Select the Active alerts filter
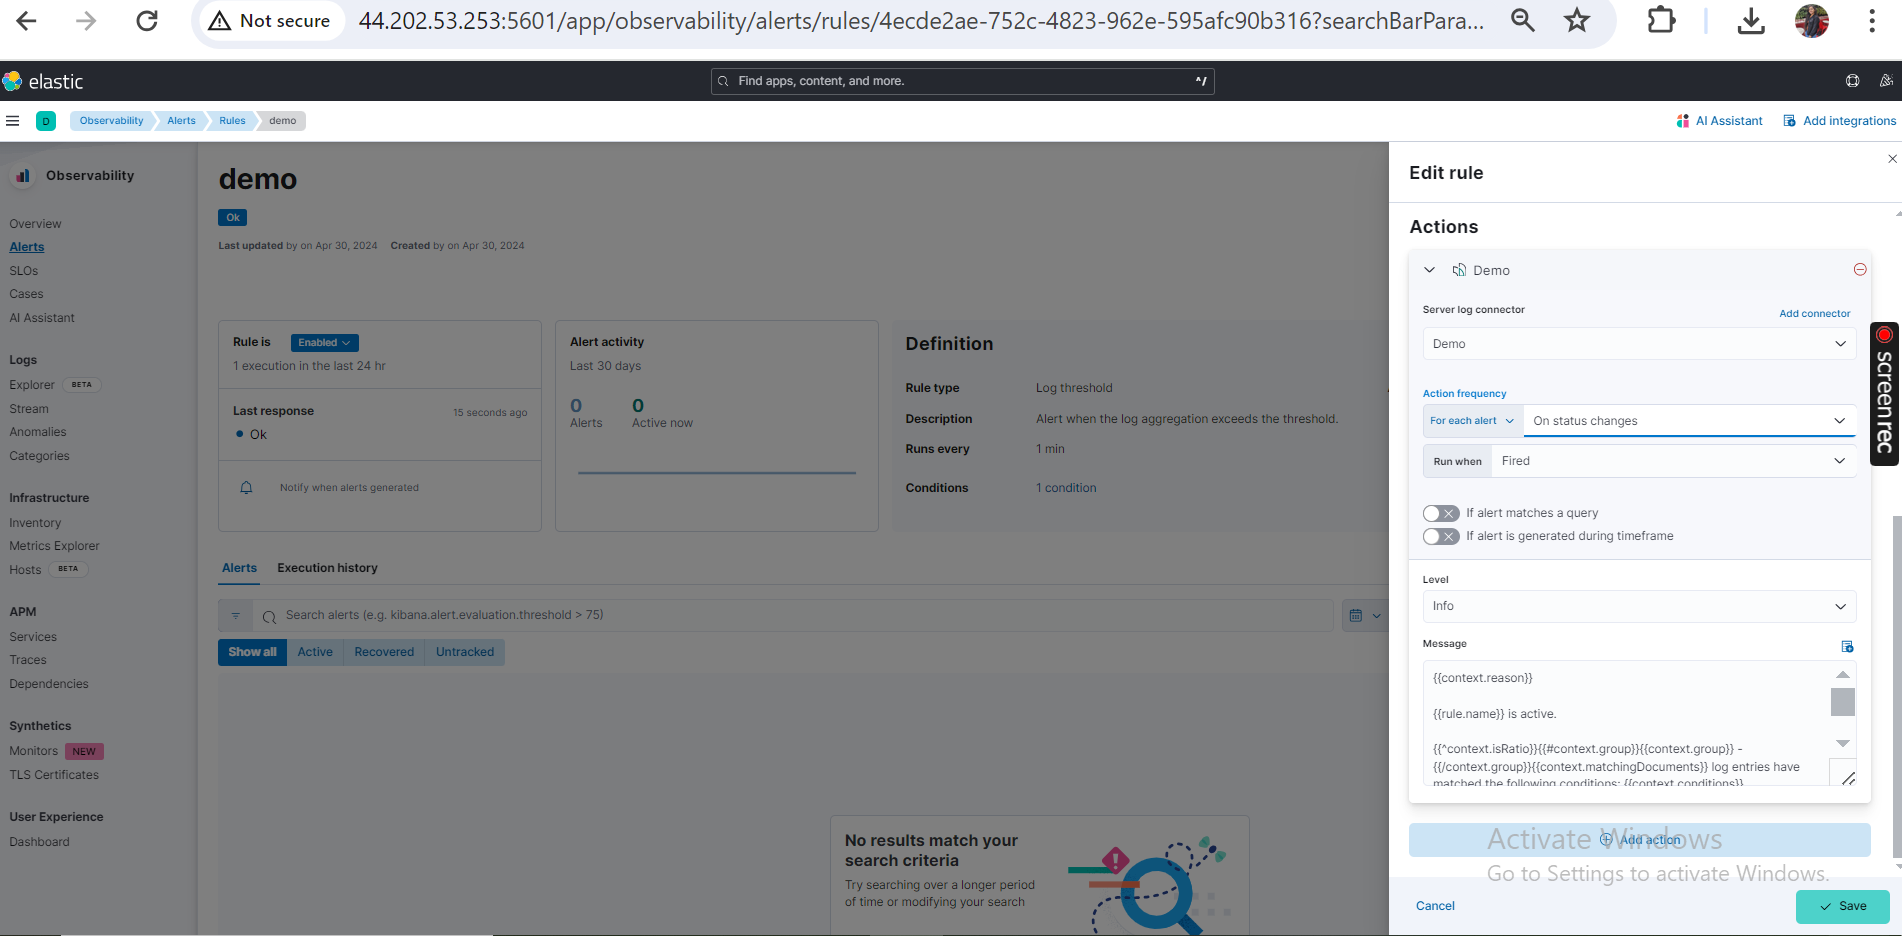1902x936 pixels. coord(315,652)
